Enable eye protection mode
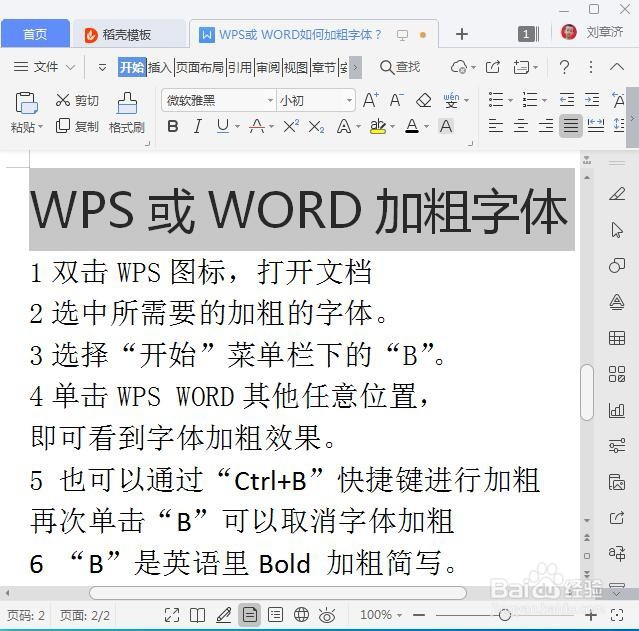The height and width of the screenshot is (631, 639). pyautogui.click(x=327, y=616)
